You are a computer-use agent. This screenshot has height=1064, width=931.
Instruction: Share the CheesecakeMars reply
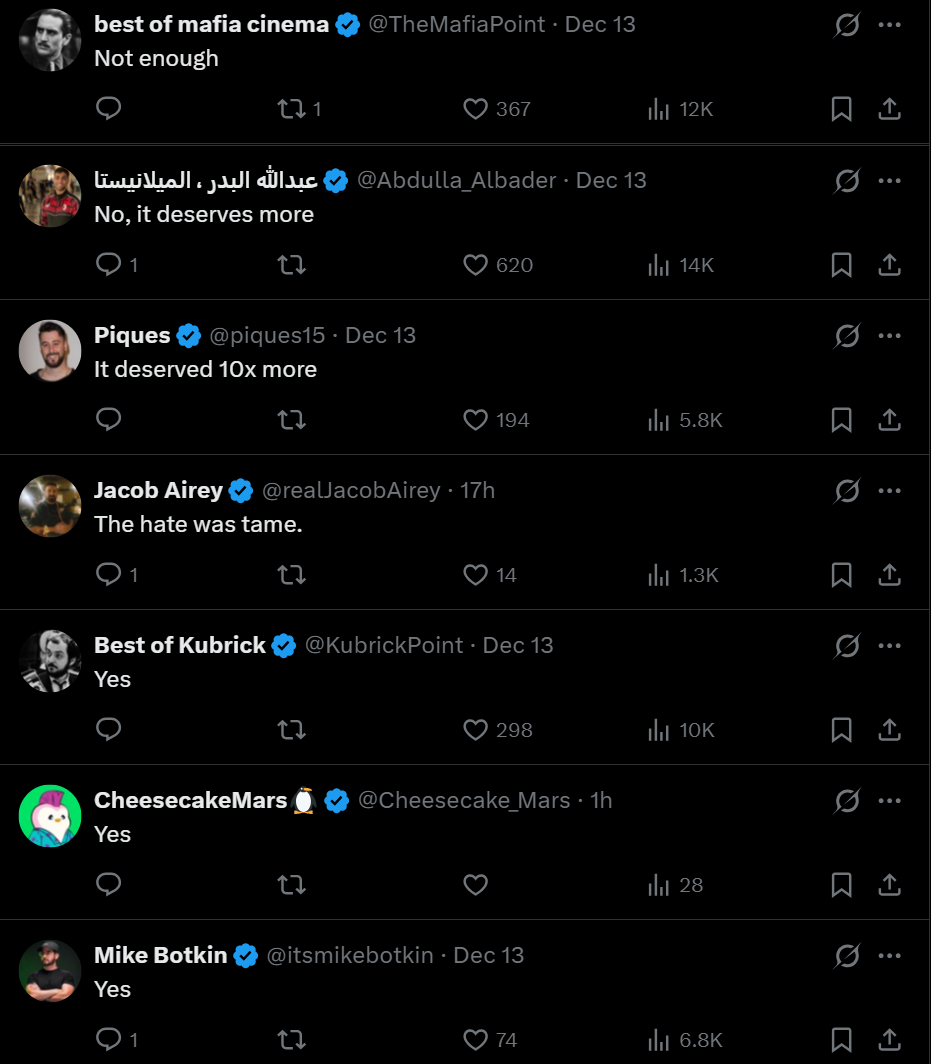pos(890,885)
